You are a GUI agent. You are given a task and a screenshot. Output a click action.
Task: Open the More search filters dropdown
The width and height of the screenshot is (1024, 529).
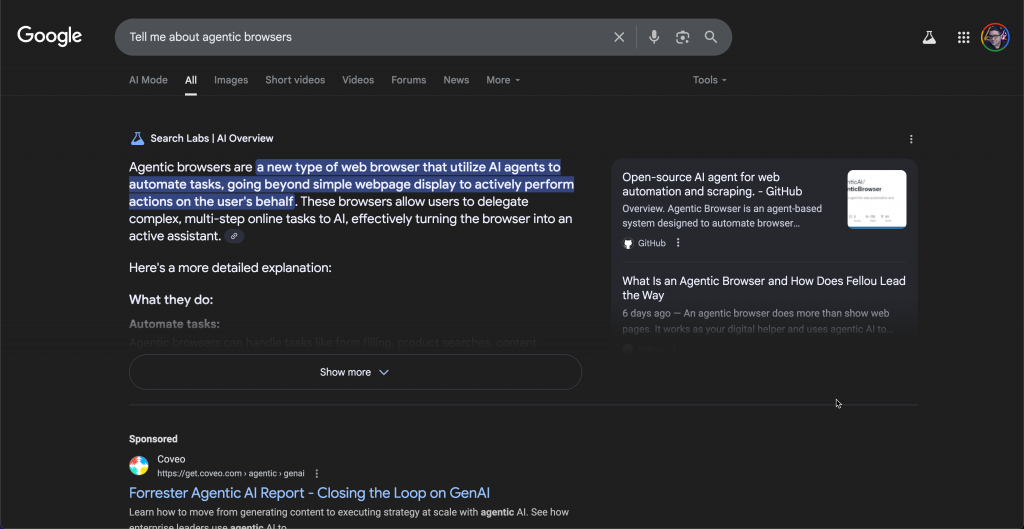[x=503, y=80]
